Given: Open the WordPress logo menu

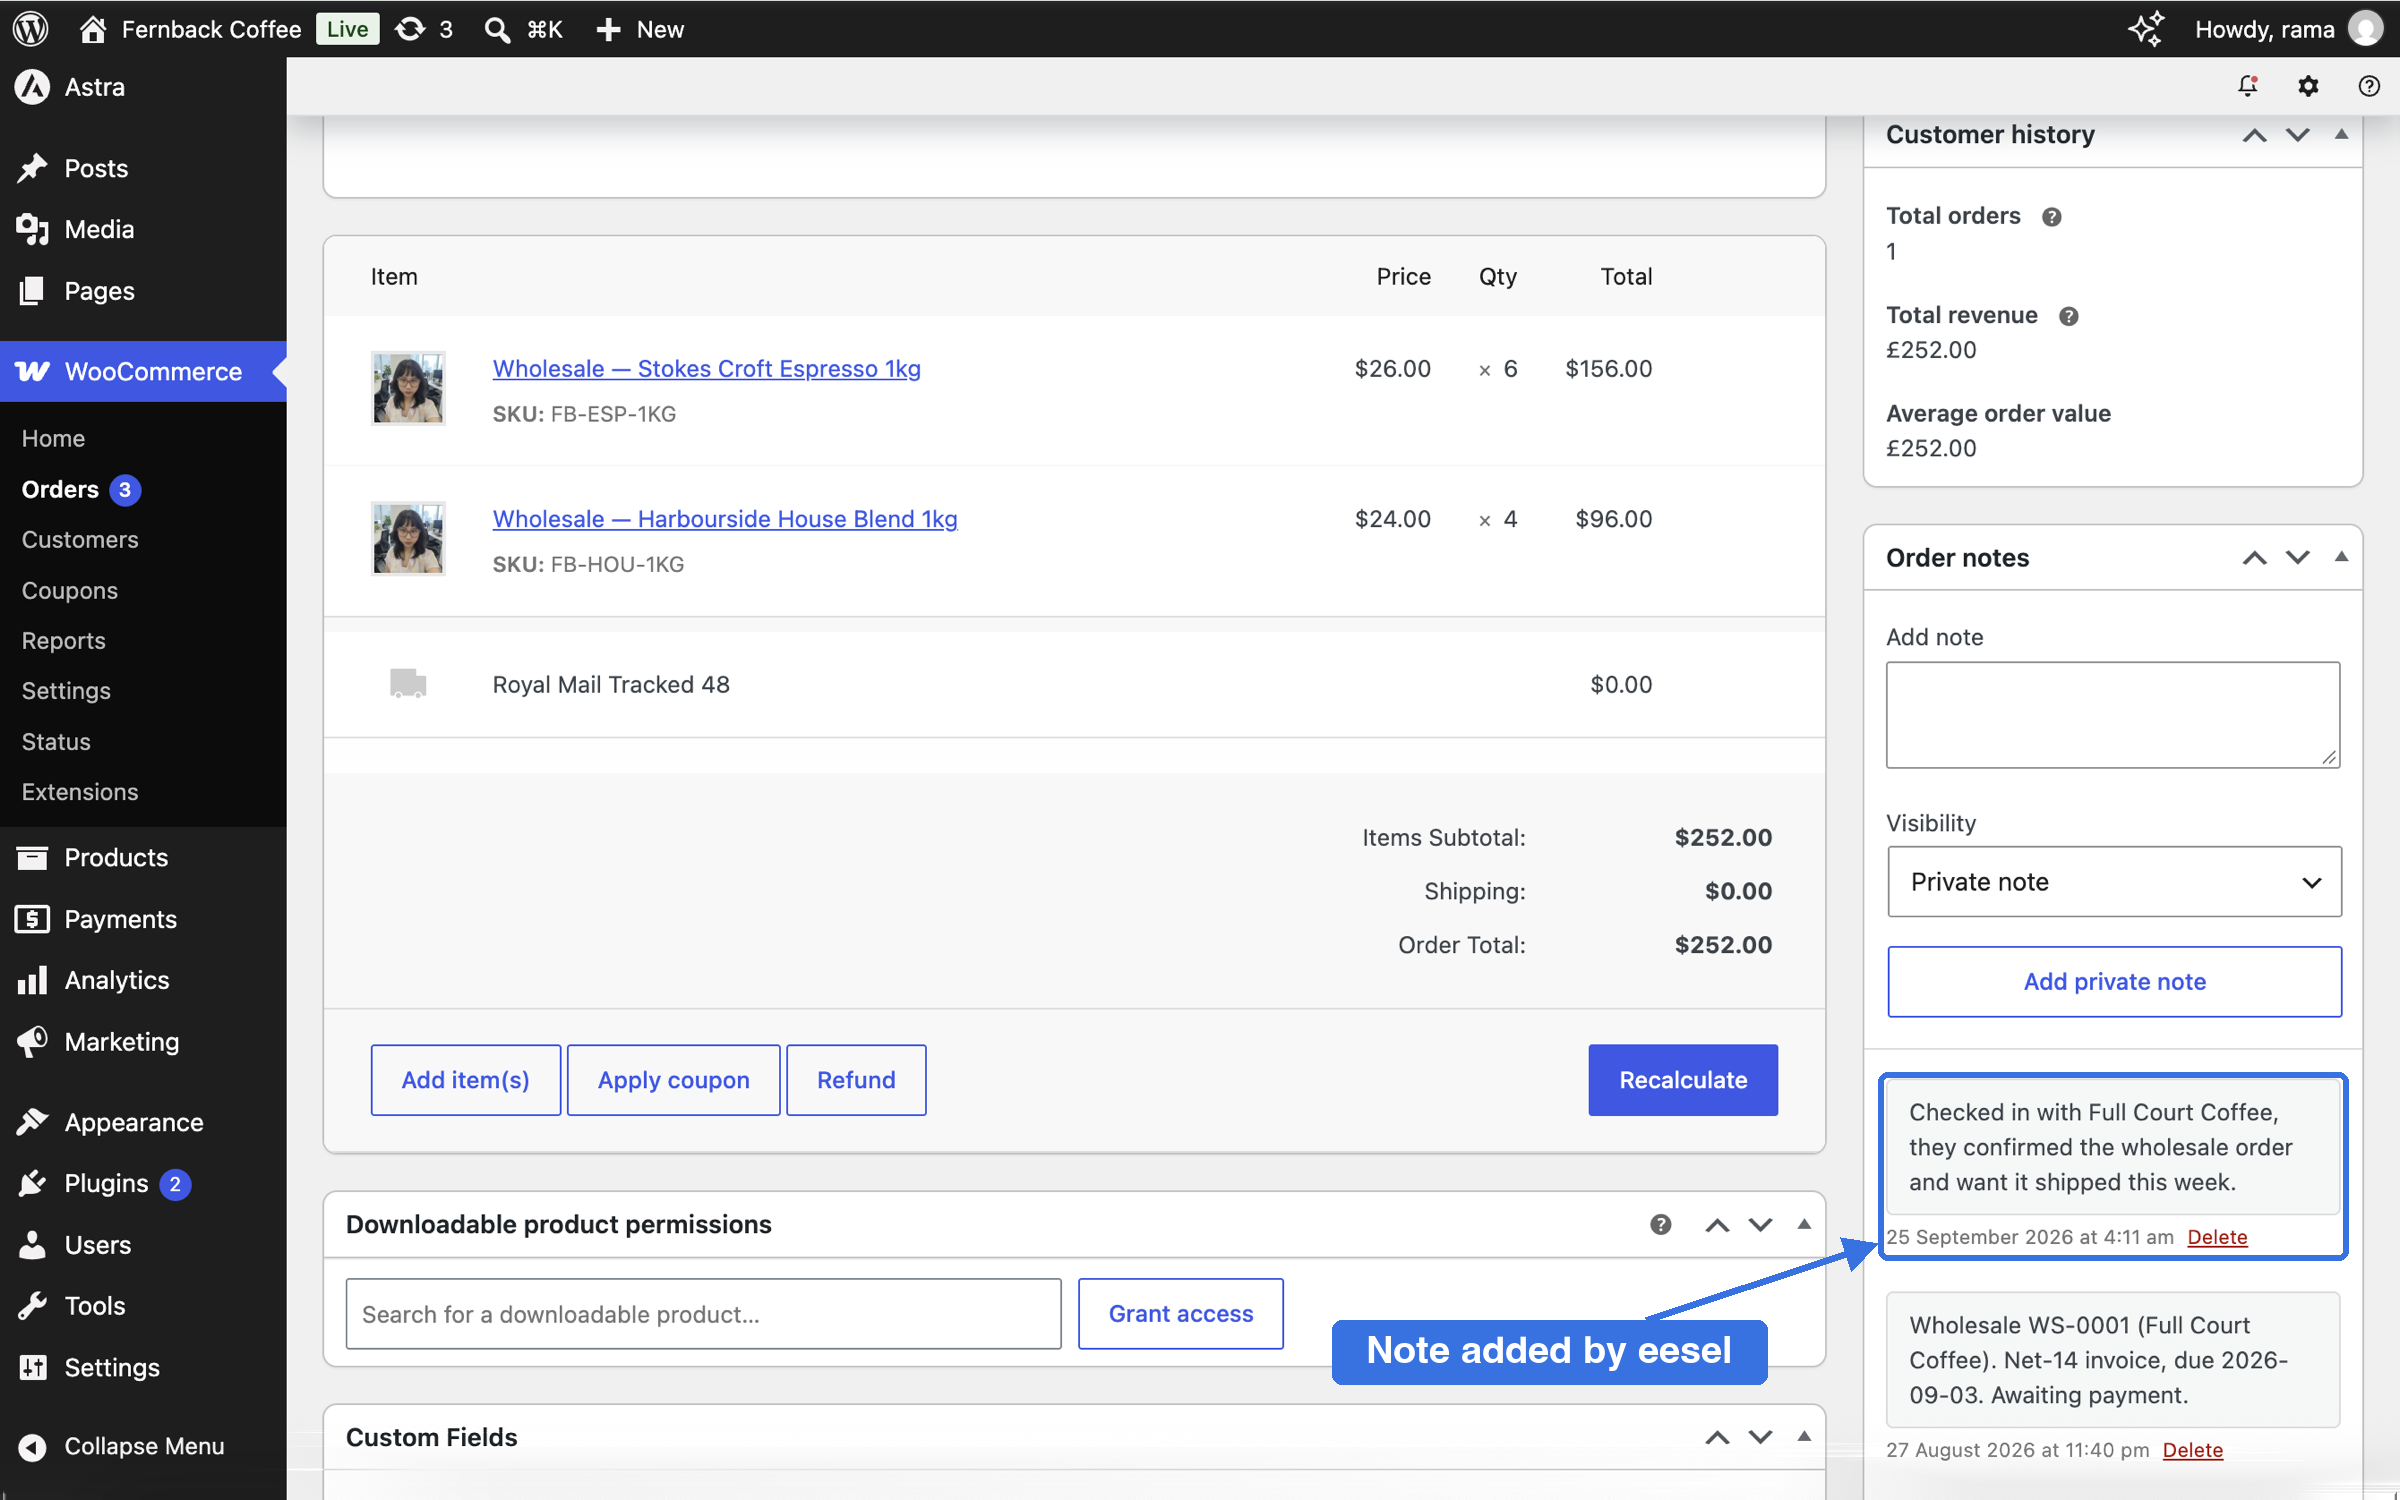Looking at the screenshot, I should tap(30, 29).
